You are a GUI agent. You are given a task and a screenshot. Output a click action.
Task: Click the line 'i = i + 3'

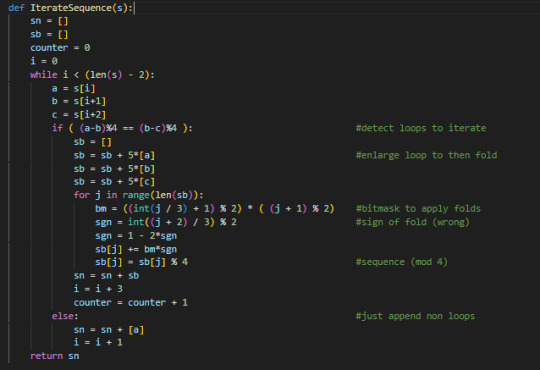pyautogui.click(x=98, y=288)
